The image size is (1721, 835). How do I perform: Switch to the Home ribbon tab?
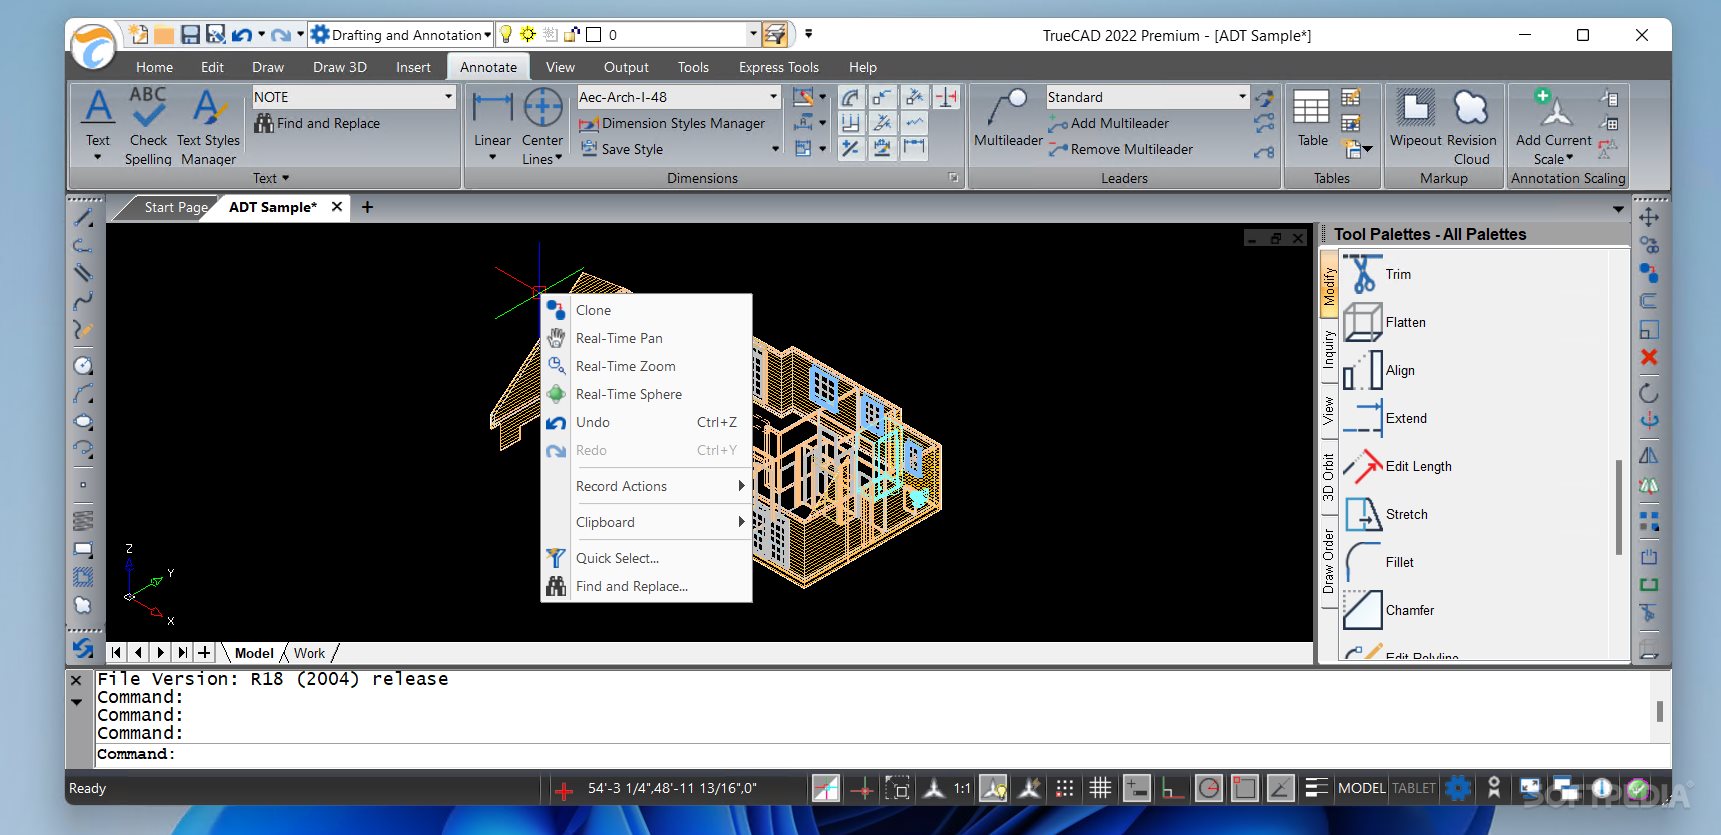point(154,67)
